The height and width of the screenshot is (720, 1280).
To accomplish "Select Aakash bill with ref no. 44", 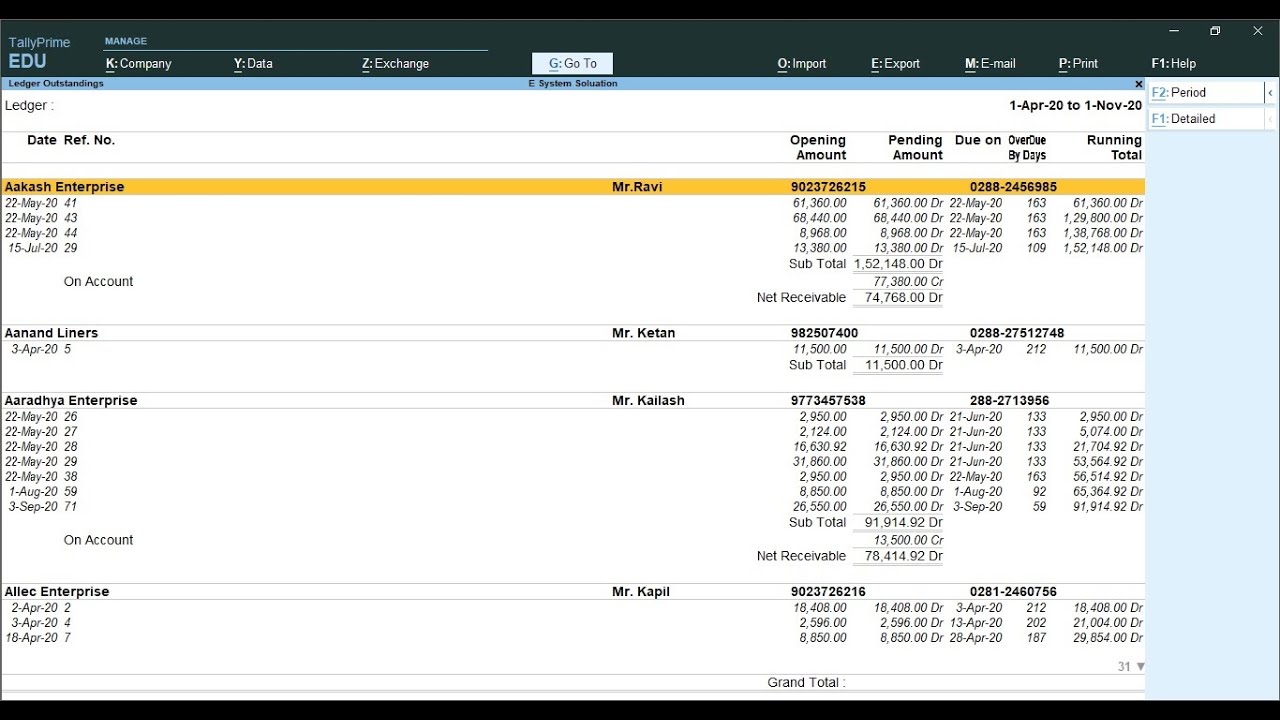I will click(x=573, y=233).
